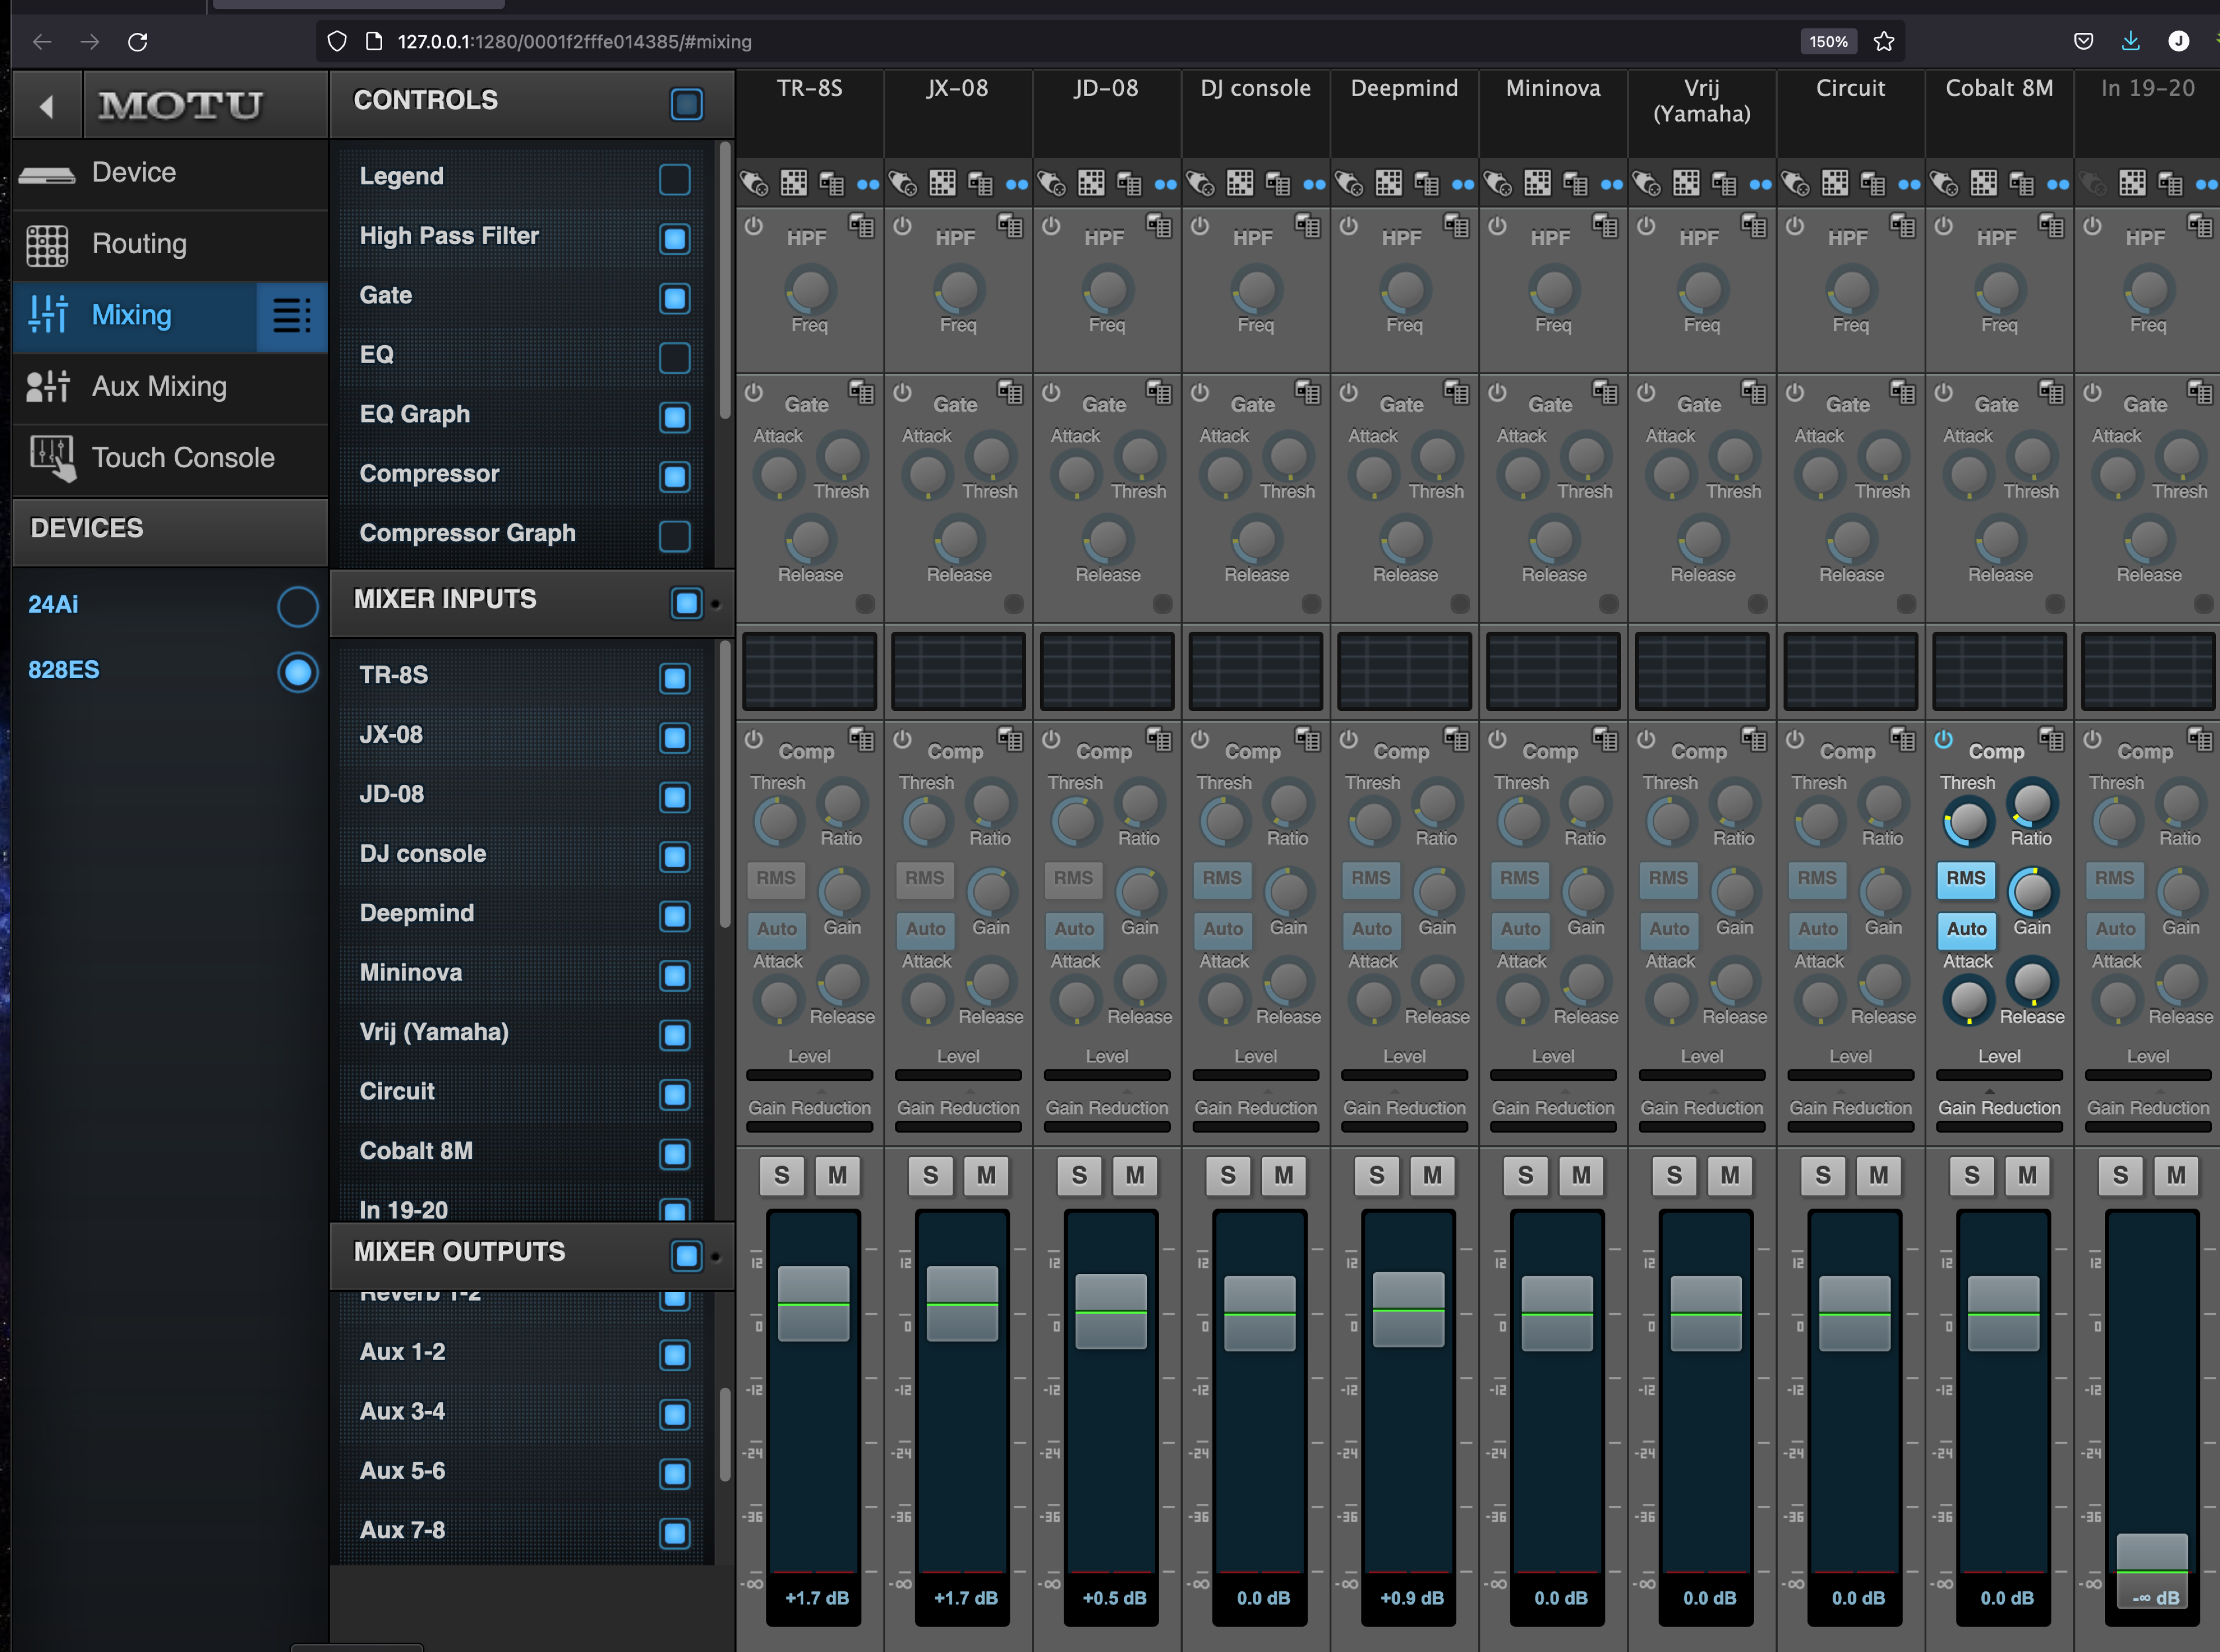Screen dimensions: 2220x1652
Task: Open Deepmind input settings XLR icon
Action: (x=1350, y=184)
